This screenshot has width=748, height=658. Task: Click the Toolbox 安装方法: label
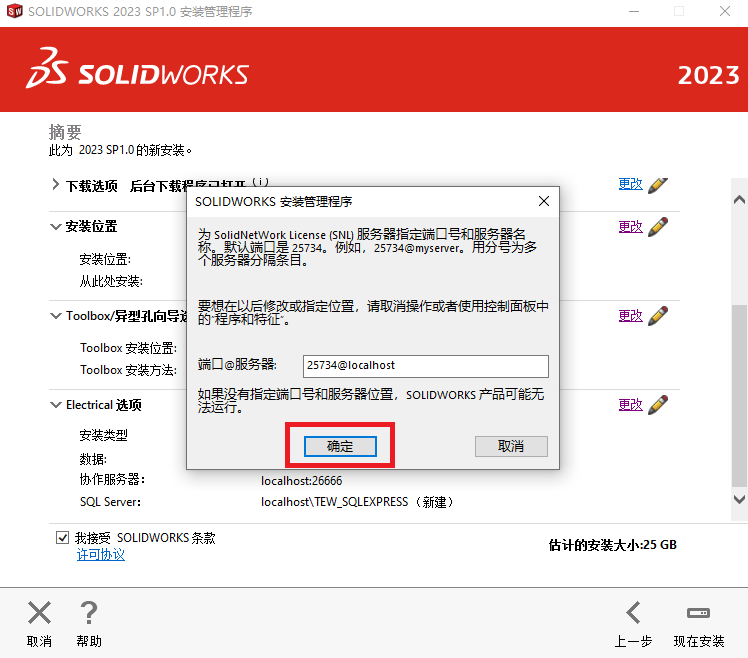[128, 370]
